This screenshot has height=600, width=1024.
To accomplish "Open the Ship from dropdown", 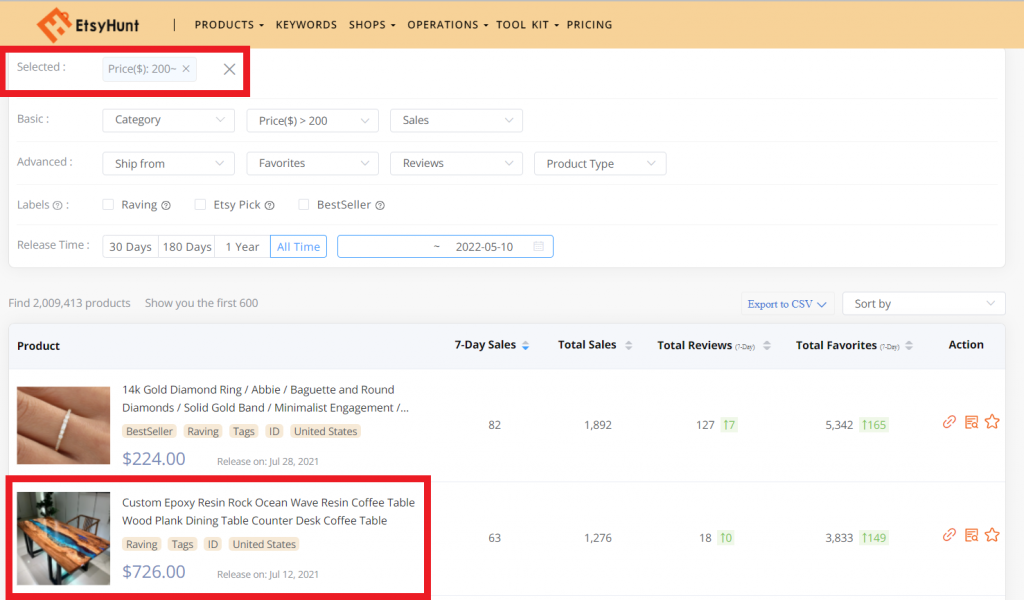I will [168, 164].
